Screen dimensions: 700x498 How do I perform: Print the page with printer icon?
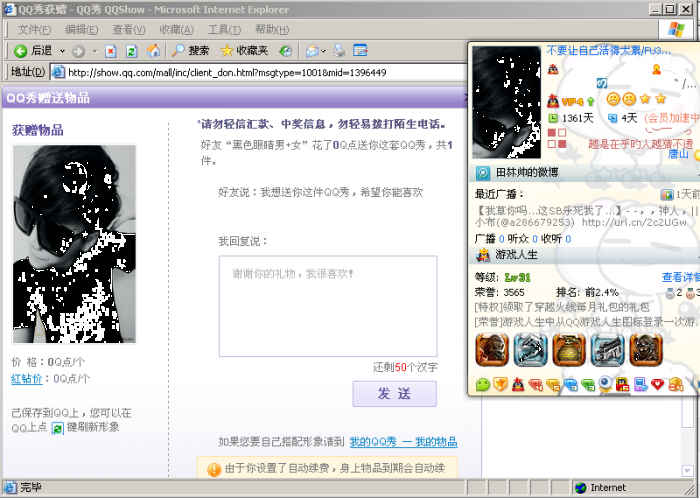tap(339, 51)
